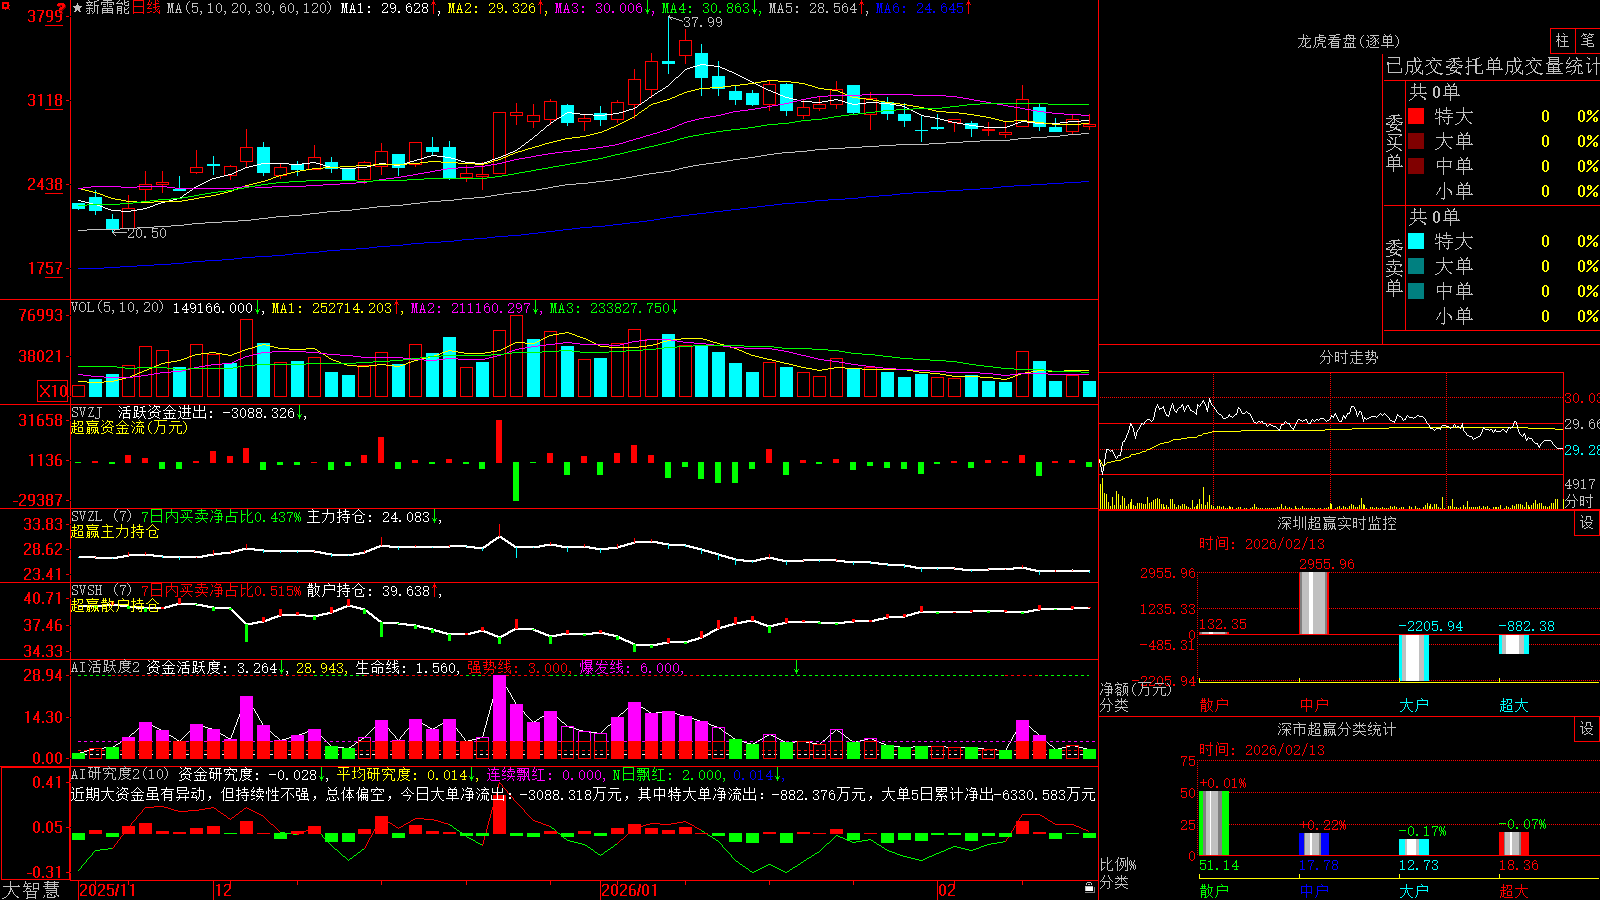Viewport: 1600px width, 900px height.
Task: Click the lock icon on the time axis
Action: 1089,887
